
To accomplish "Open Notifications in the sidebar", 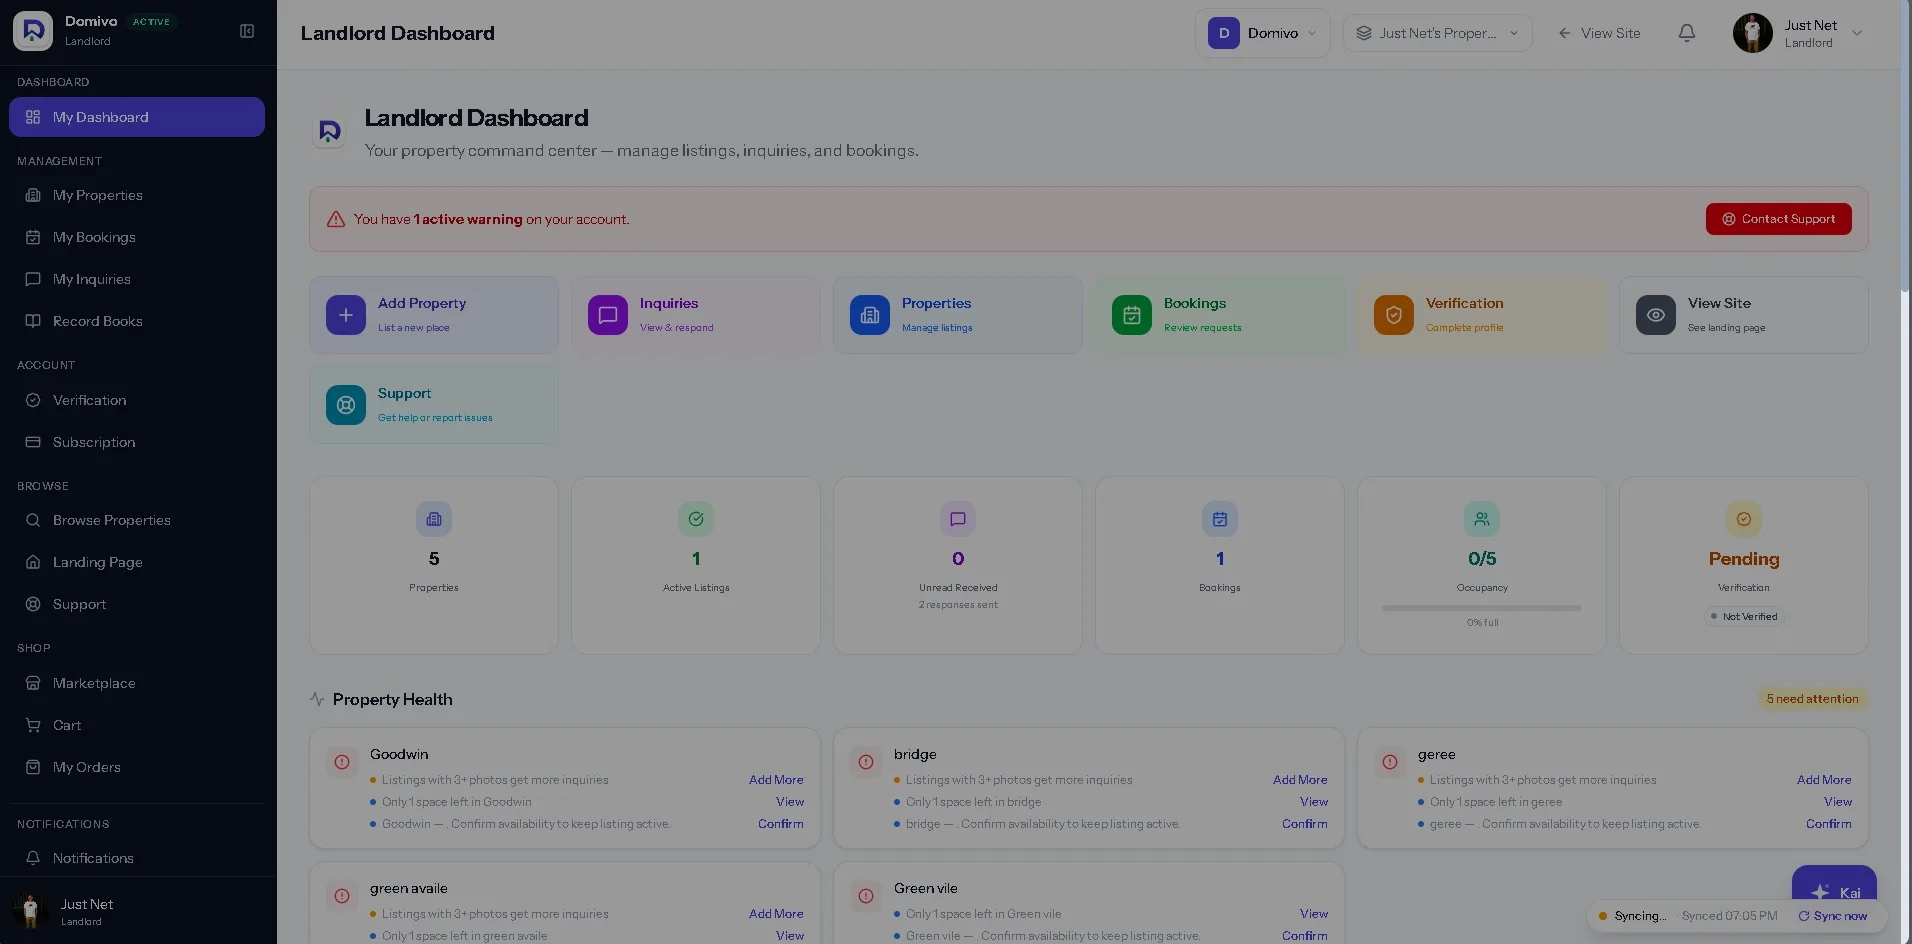I will [x=137, y=858].
